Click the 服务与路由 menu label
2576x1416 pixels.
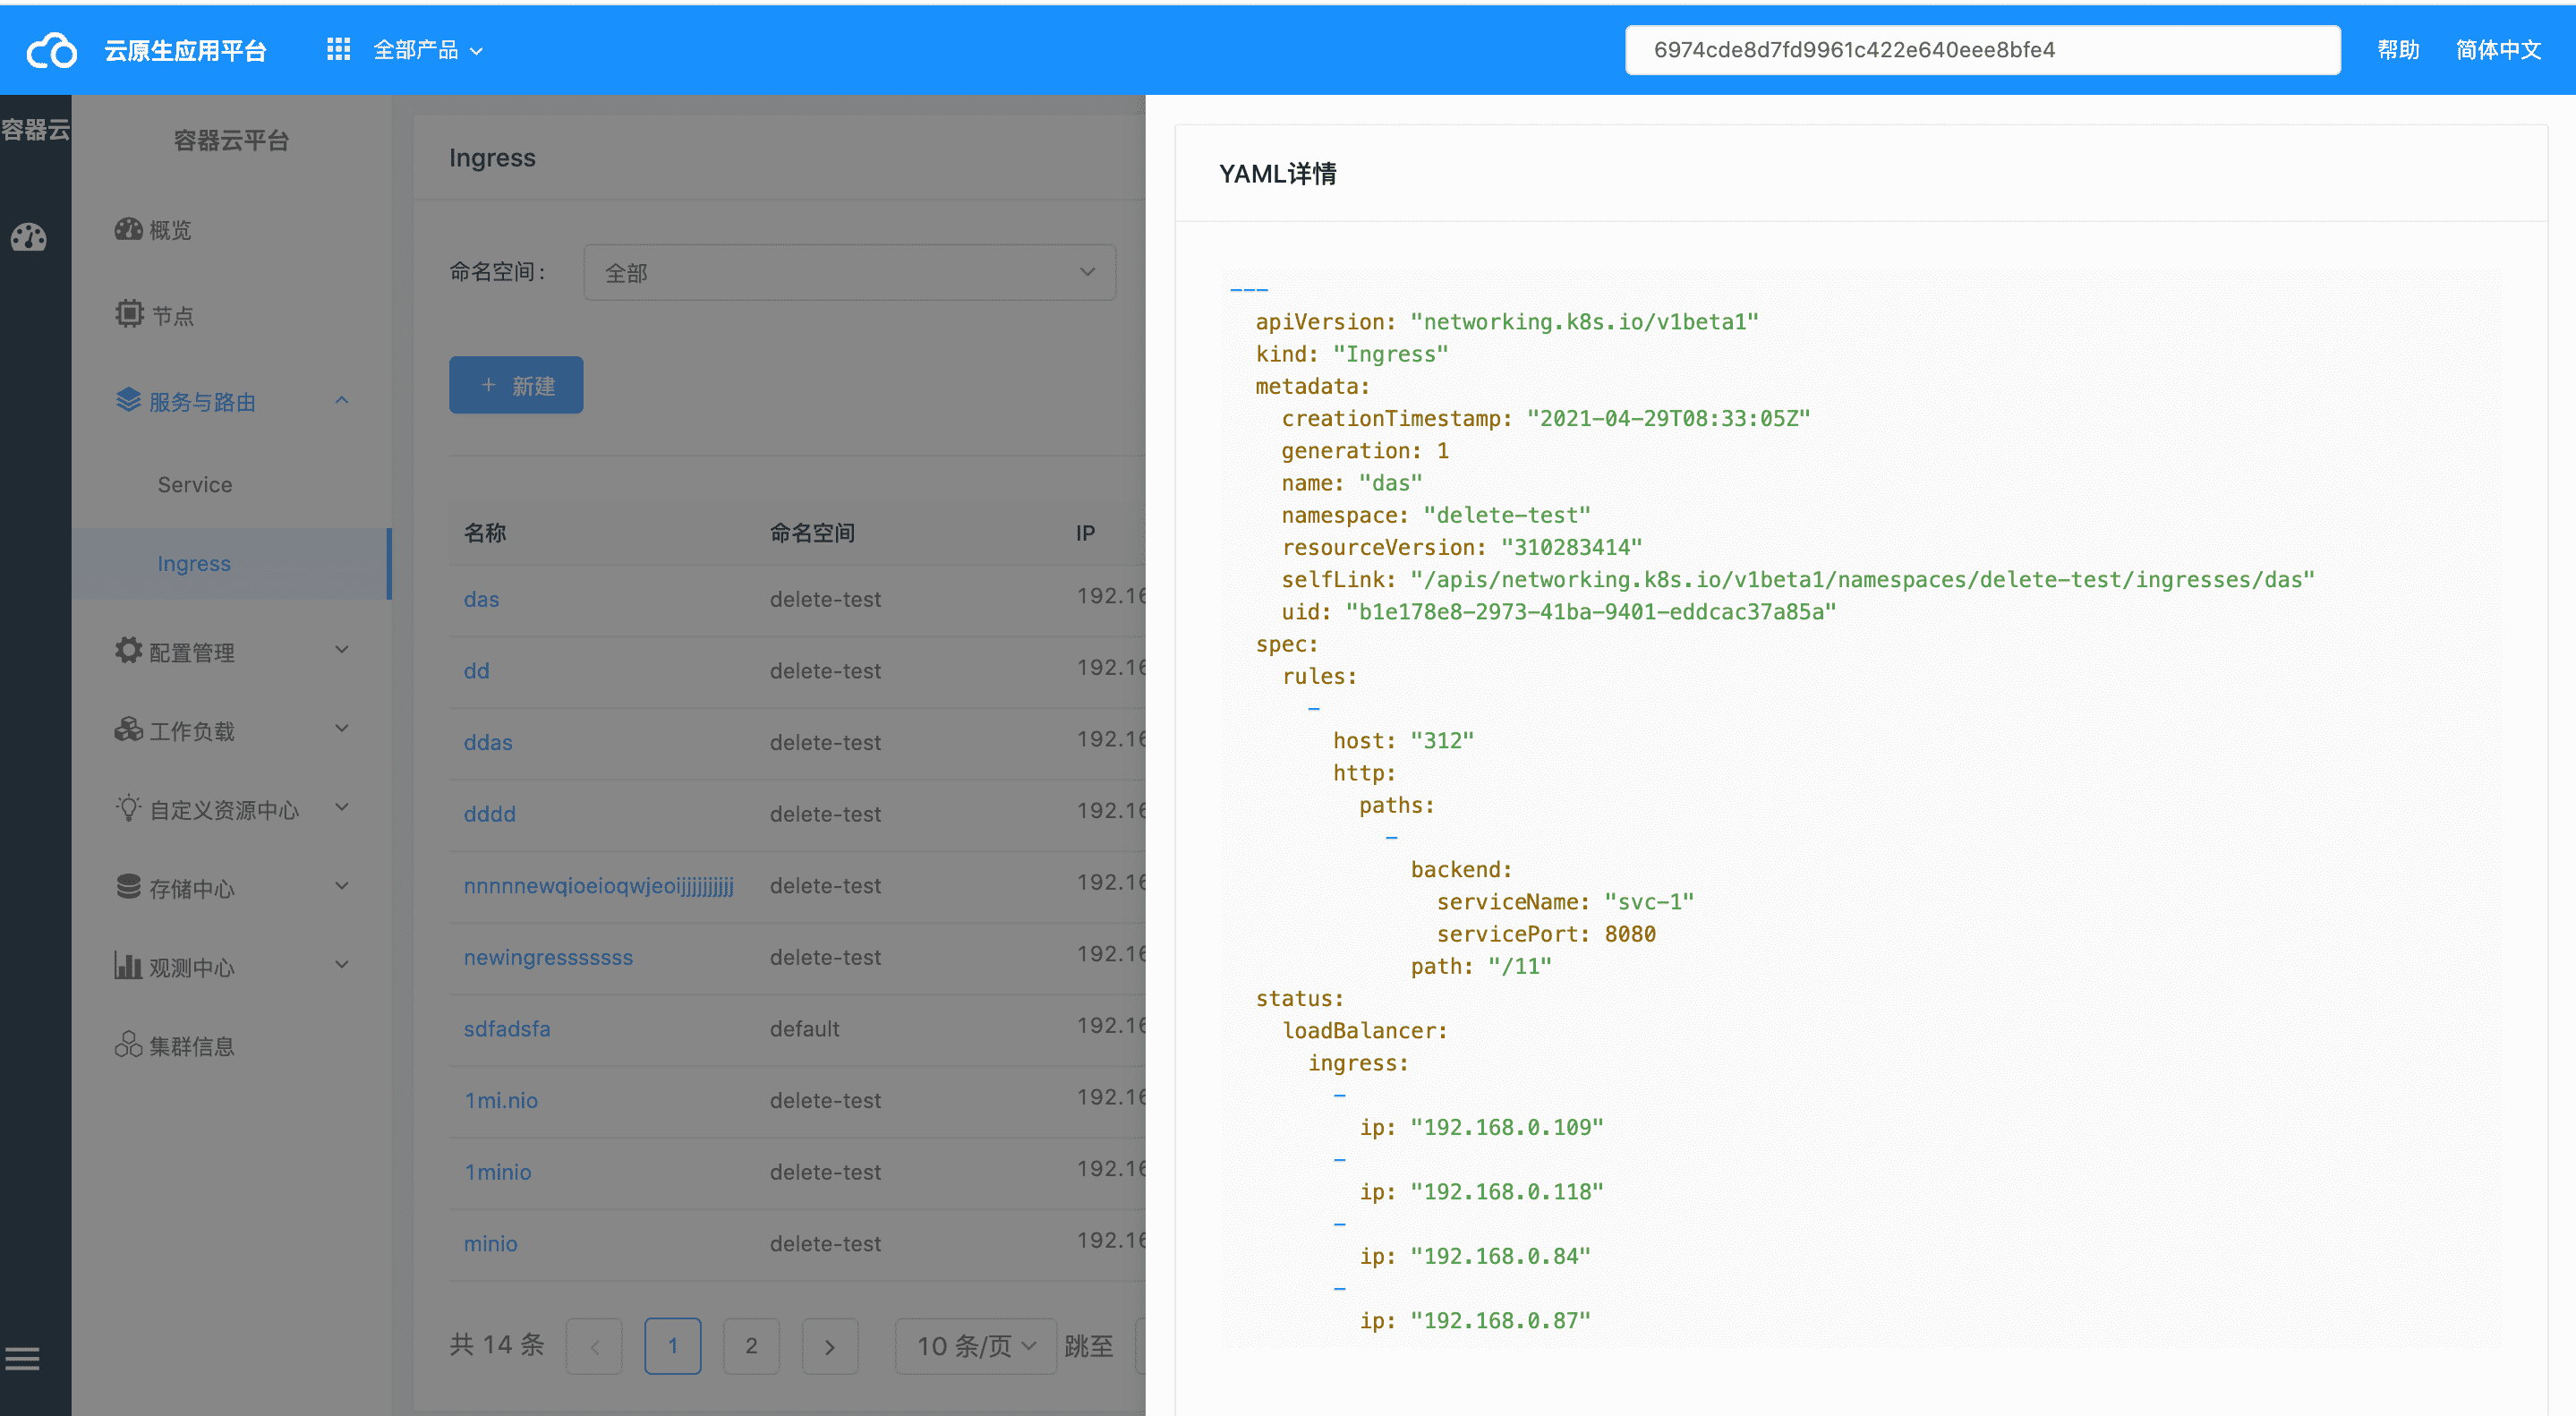coord(202,401)
